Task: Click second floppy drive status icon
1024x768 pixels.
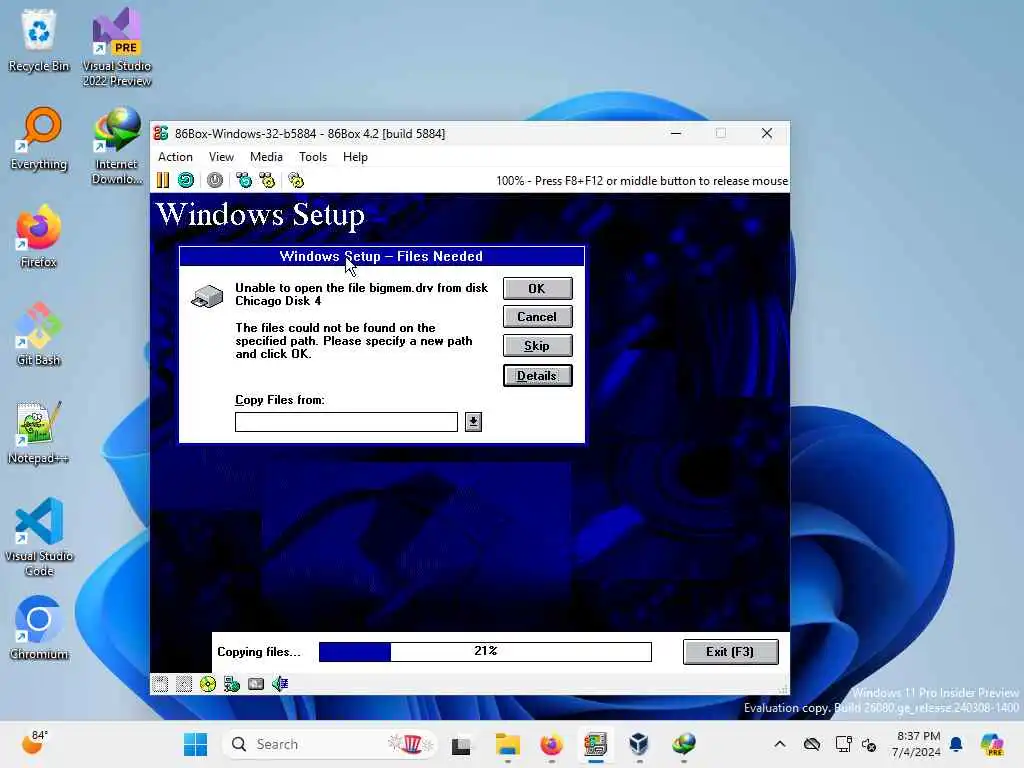Action: [x=184, y=684]
